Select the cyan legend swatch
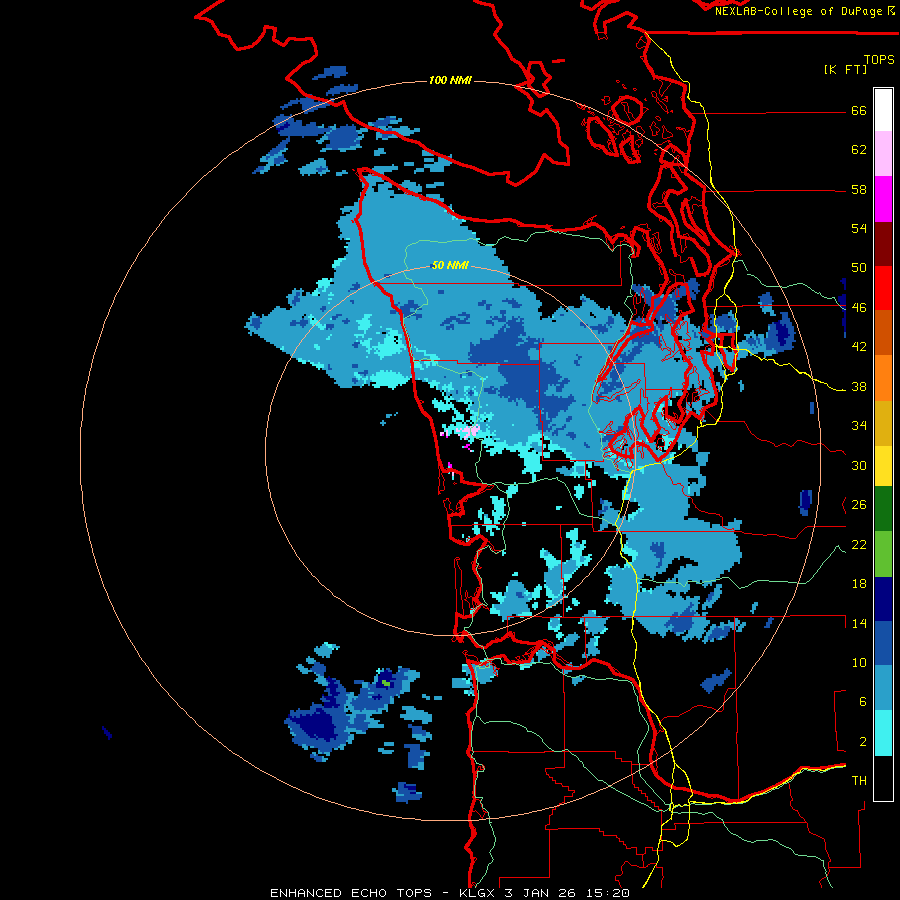The image size is (900, 900). coord(883,733)
